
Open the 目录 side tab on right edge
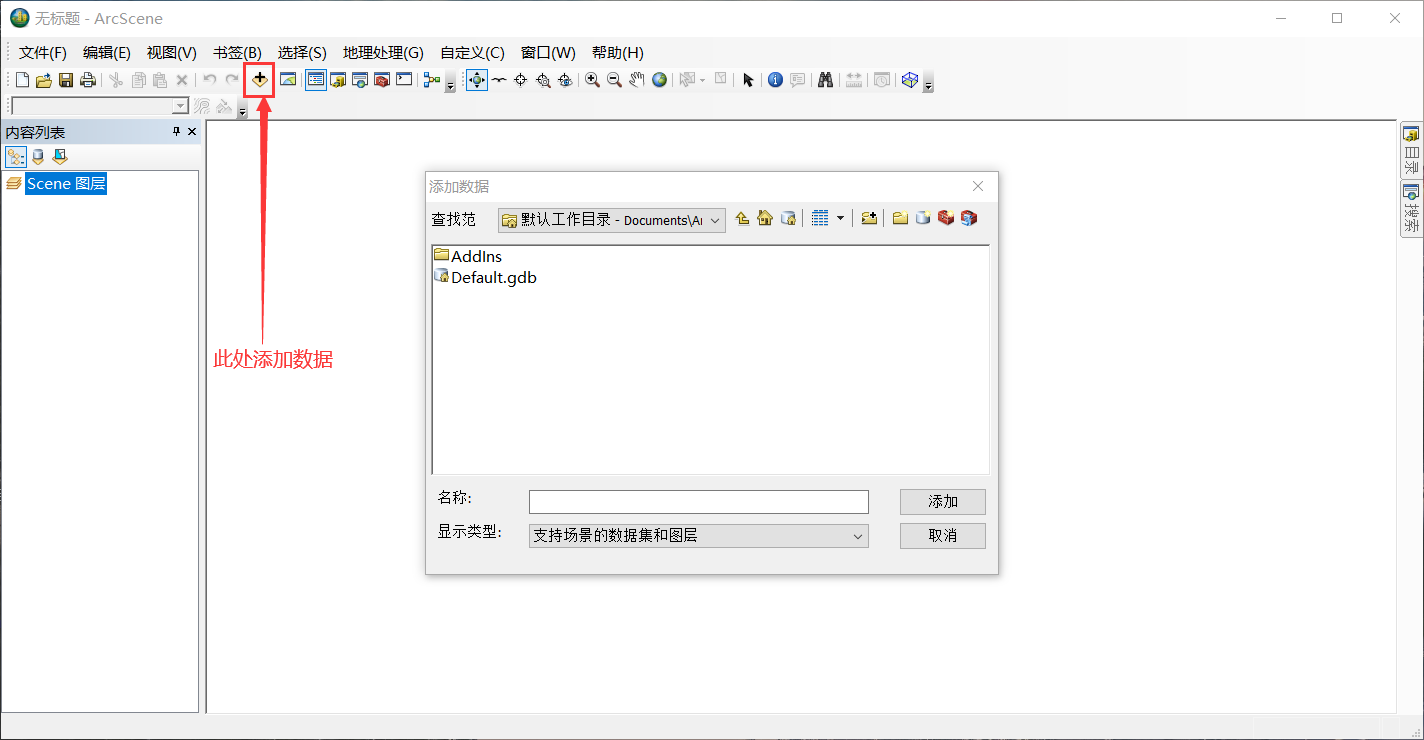(1411, 150)
